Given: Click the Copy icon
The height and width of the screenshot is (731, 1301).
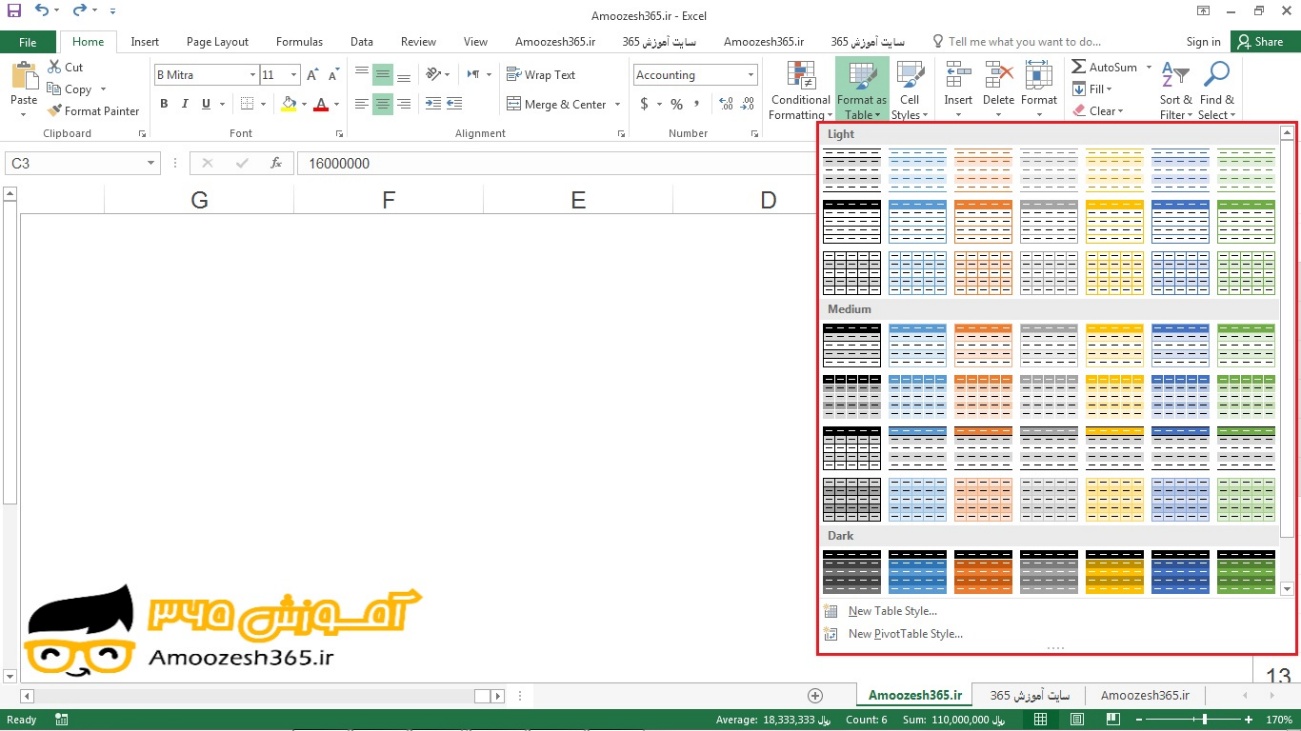Looking at the screenshot, I should 54,89.
